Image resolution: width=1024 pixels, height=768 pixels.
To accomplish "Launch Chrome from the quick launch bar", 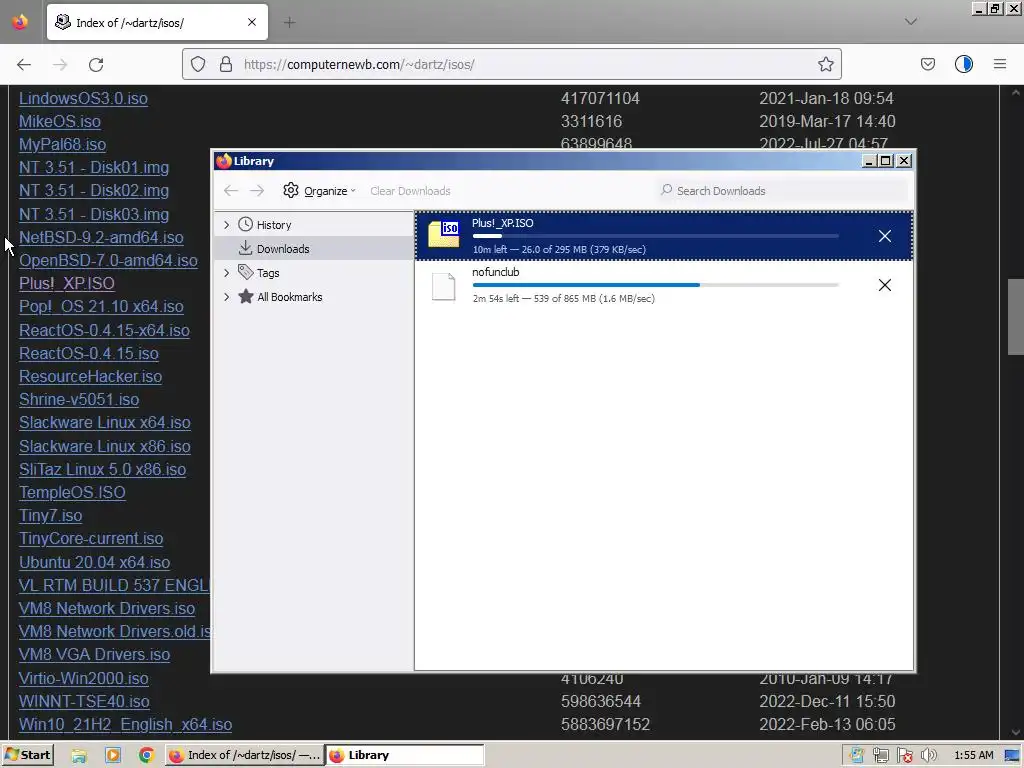I will [x=146, y=756].
